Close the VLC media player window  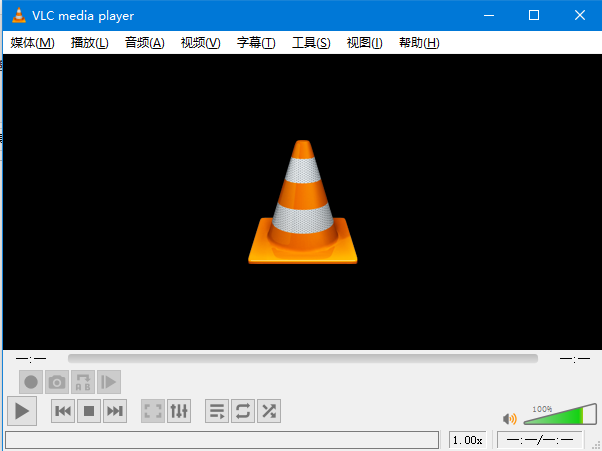pyautogui.click(x=579, y=15)
